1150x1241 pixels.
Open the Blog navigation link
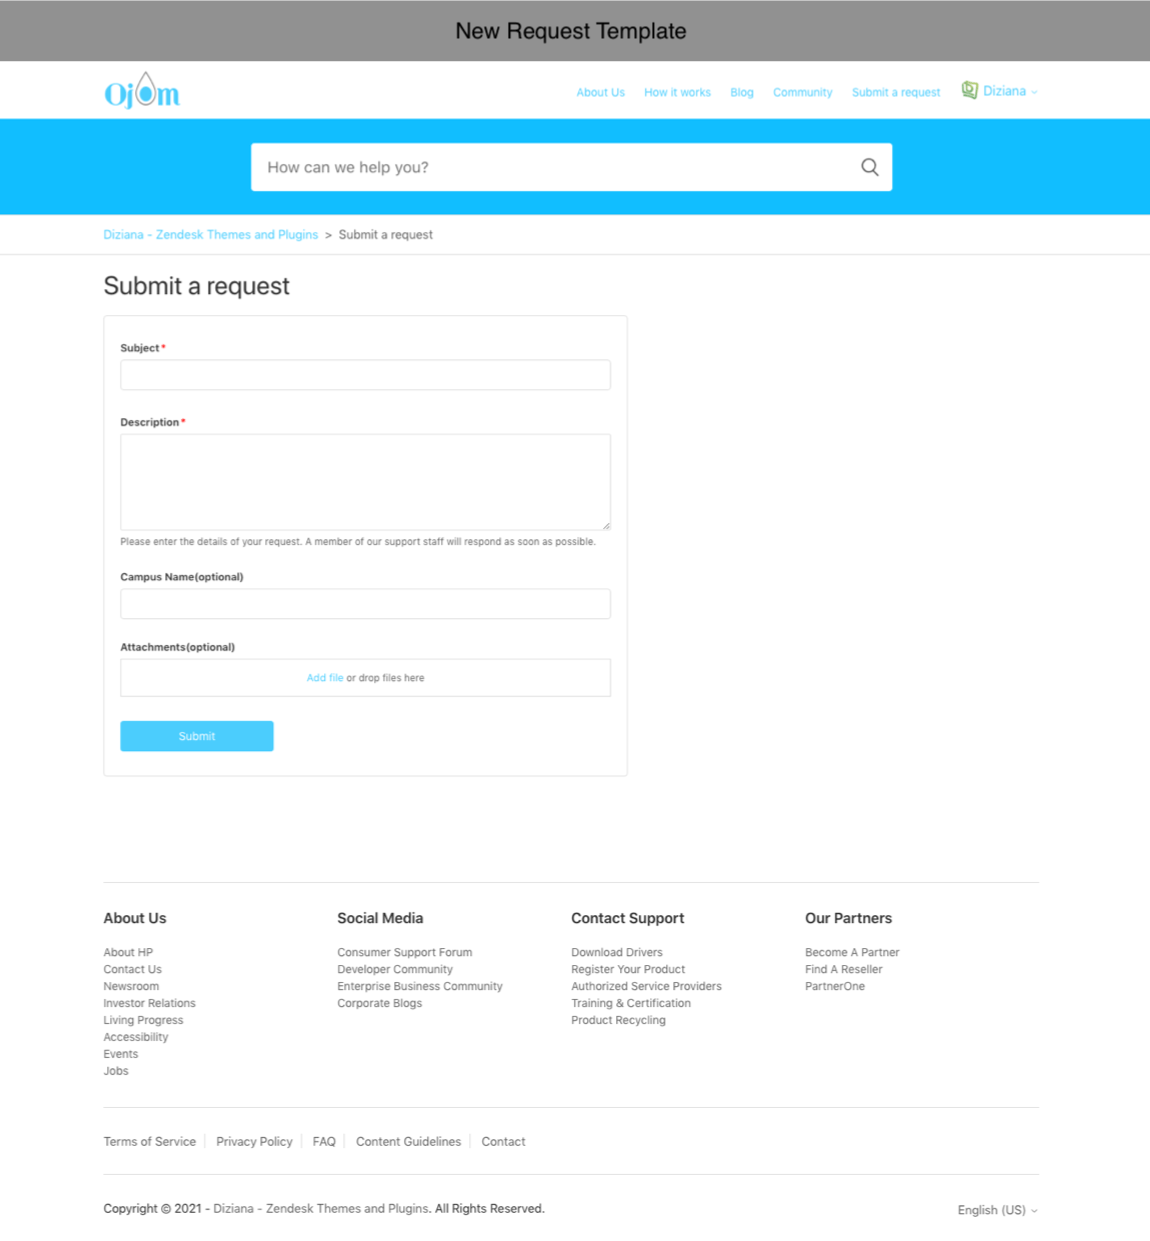coord(741,92)
